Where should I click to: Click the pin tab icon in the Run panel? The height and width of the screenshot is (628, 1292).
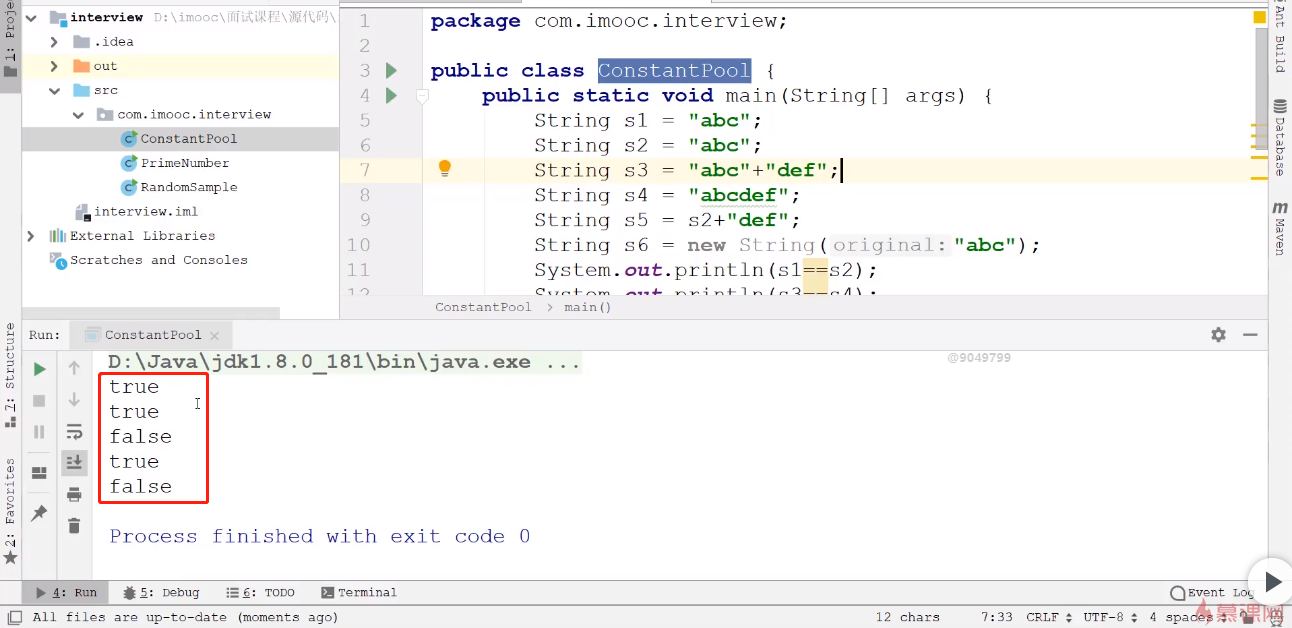pyautogui.click(x=40, y=513)
